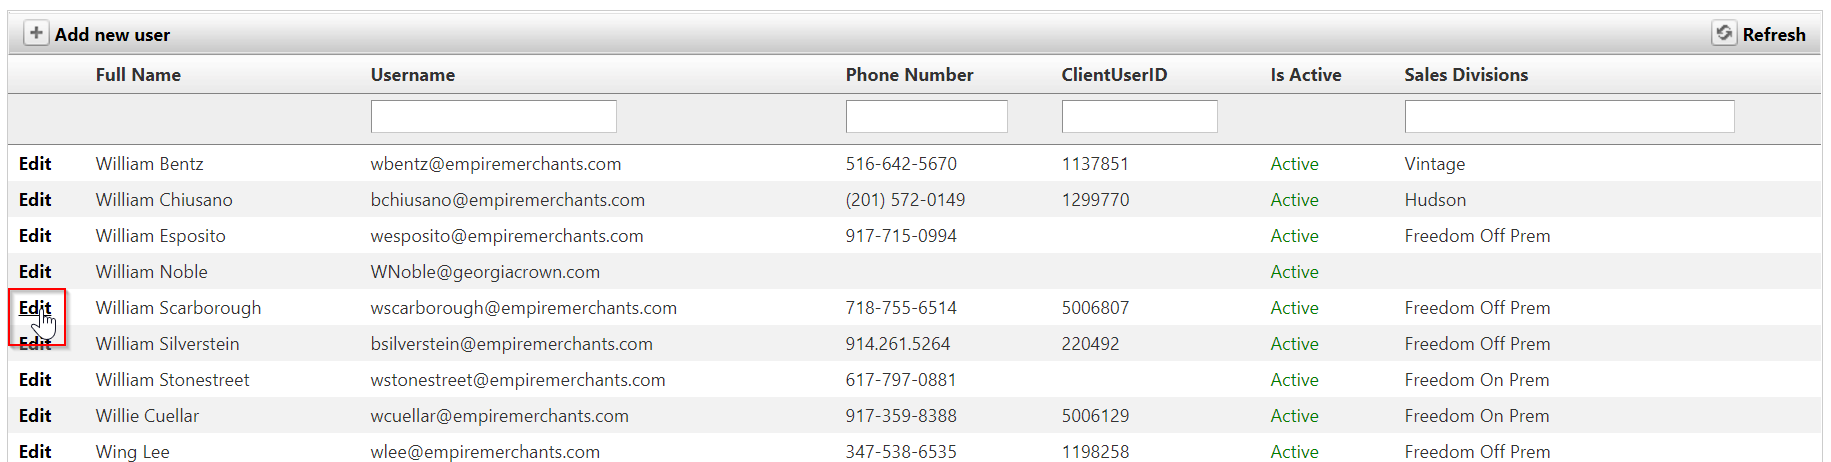The image size is (1831, 462).
Task: Open Edit for Willie Cuellar
Action: coord(35,416)
